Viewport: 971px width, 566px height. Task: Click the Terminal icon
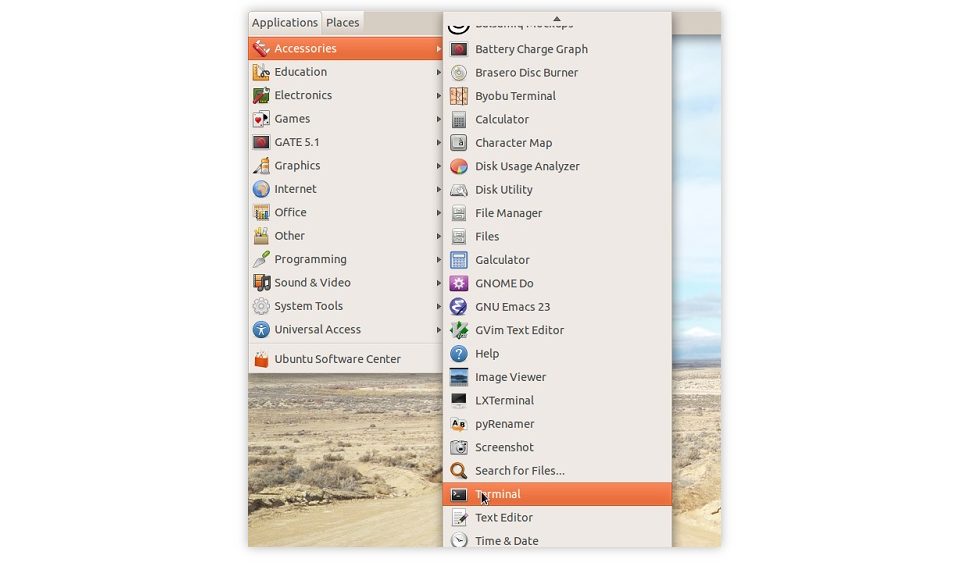point(459,494)
